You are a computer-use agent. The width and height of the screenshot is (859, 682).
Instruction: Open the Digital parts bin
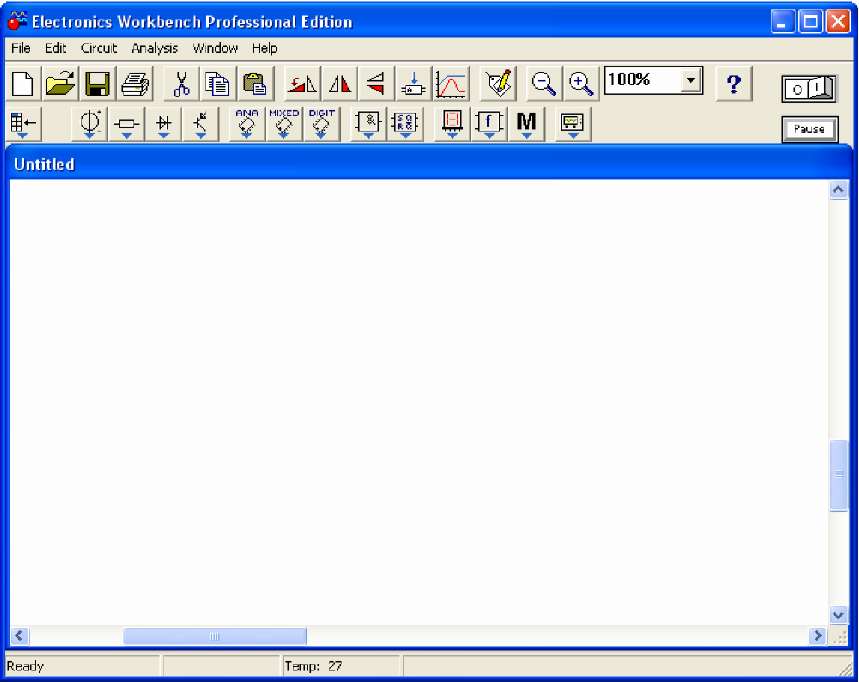pos(405,124)
